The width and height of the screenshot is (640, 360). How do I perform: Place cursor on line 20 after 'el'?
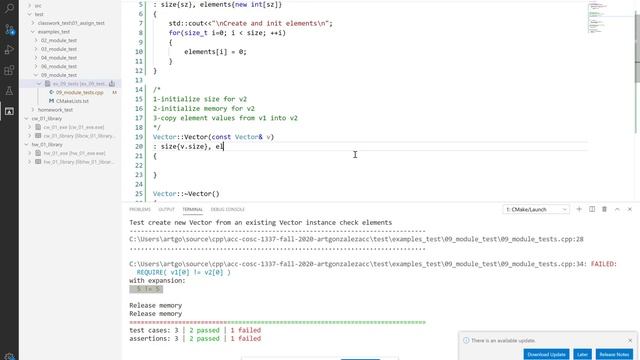click(224, 147)
